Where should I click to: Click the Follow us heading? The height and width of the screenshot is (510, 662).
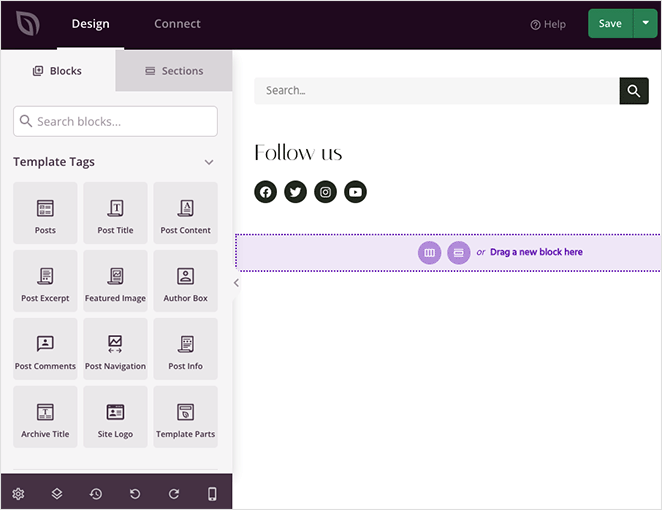coord(298,152)
